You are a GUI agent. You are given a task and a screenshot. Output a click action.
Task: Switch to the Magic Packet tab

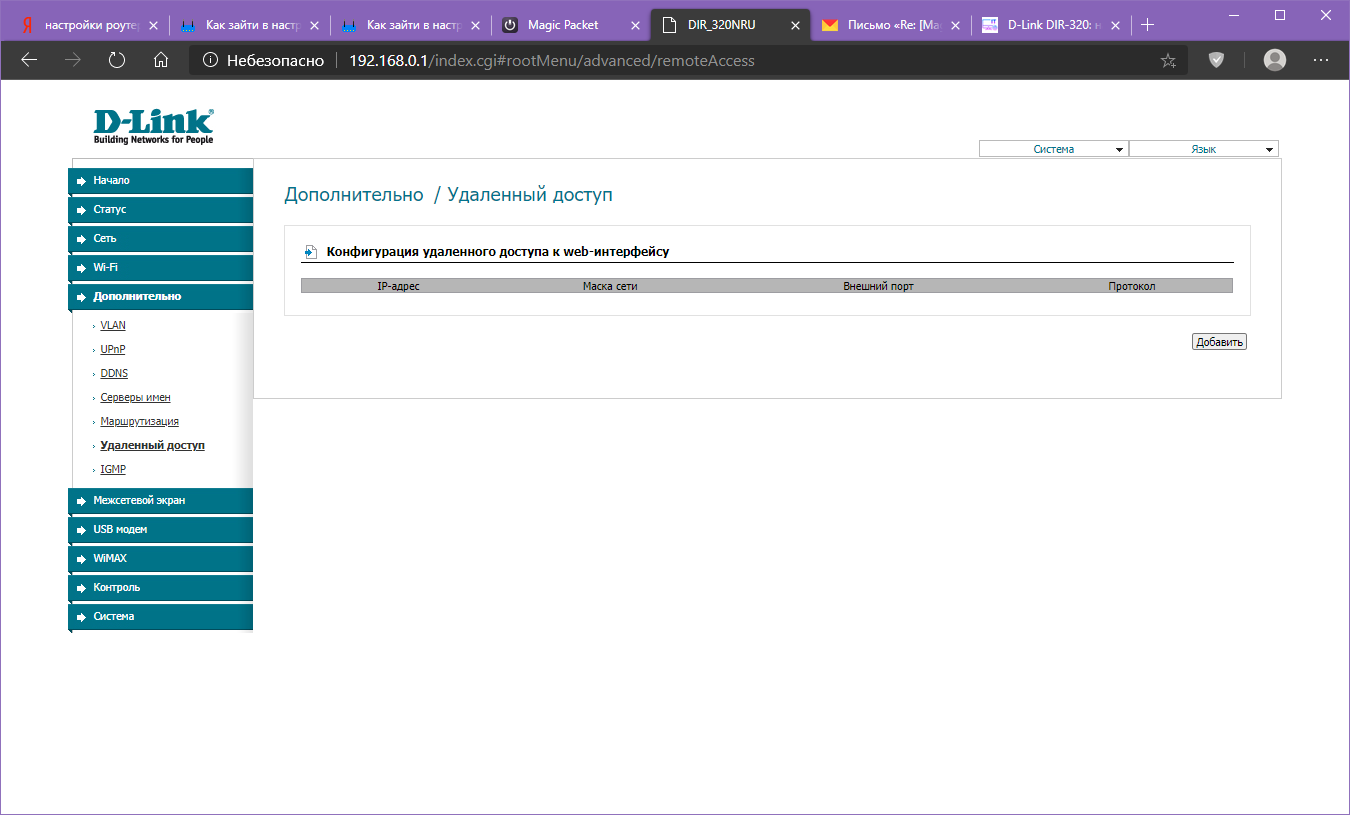point(562,25)
